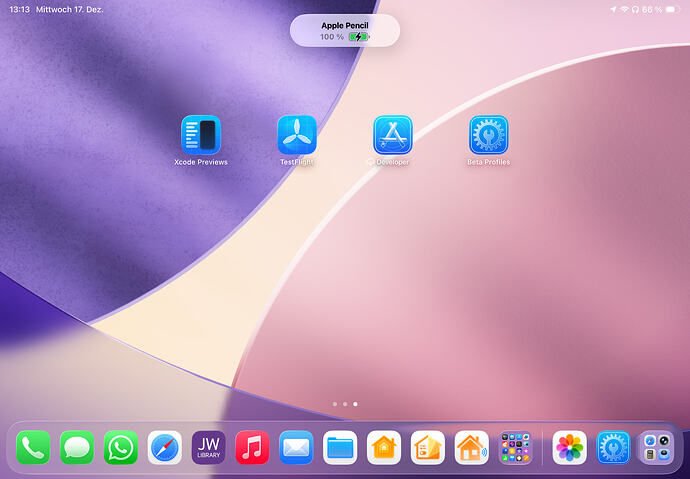The image size is (690, 479).
Task: Open Messages from the dock
Action: tap(77, 447)
